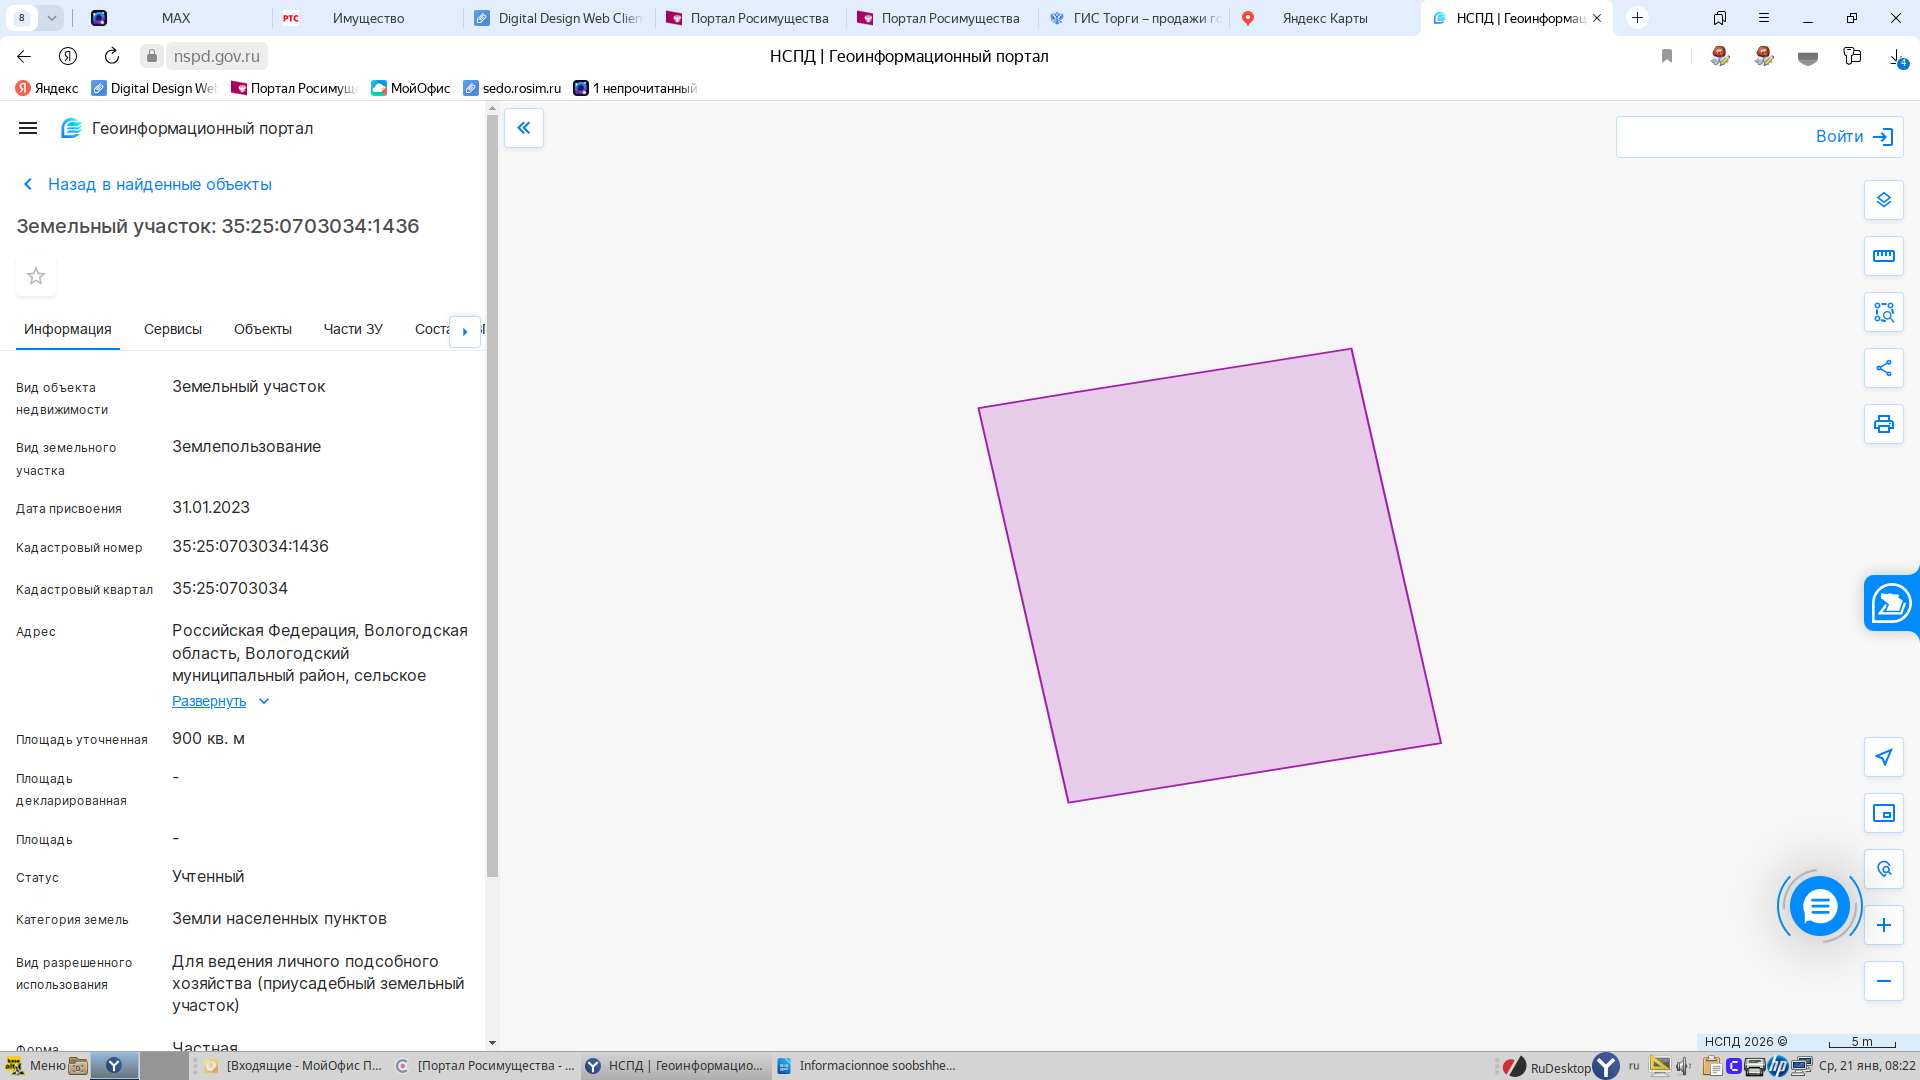The height and width of the screenshot is (1080, 1920).
Task: Zoom in on the map with the plus button
Action: (1883, 925)
